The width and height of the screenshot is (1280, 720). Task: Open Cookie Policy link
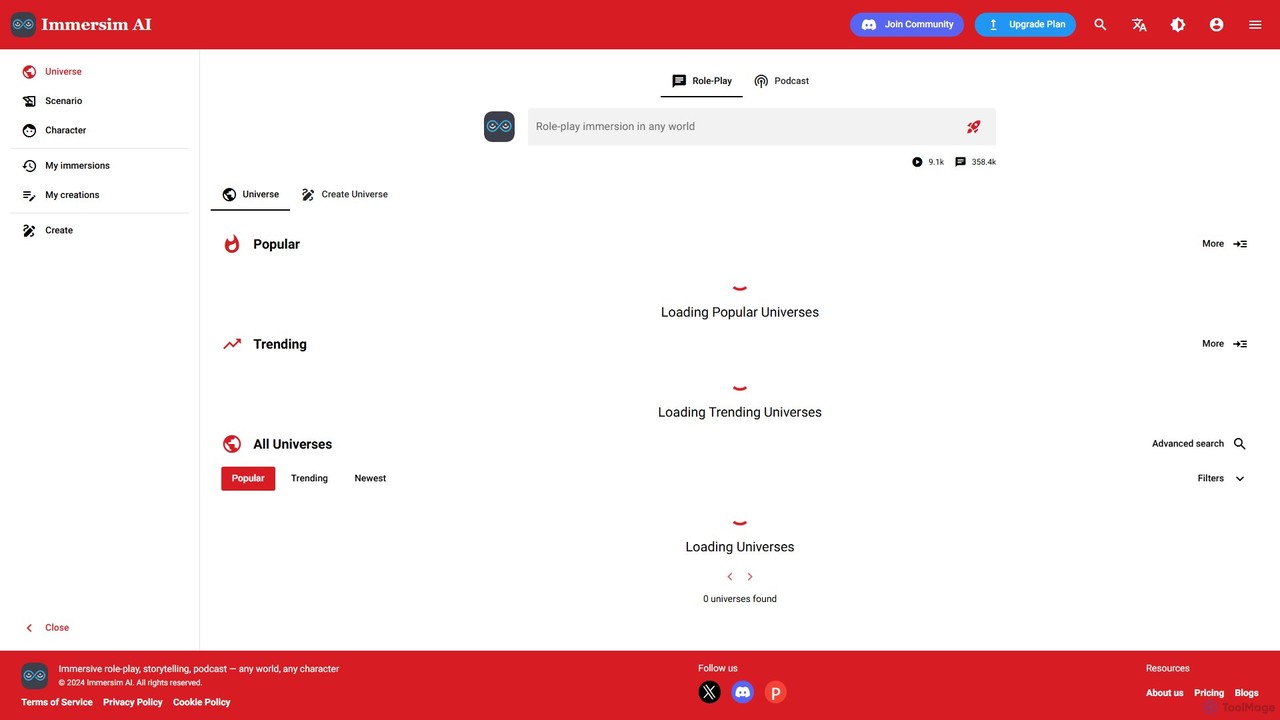click(x=202, y=702)
